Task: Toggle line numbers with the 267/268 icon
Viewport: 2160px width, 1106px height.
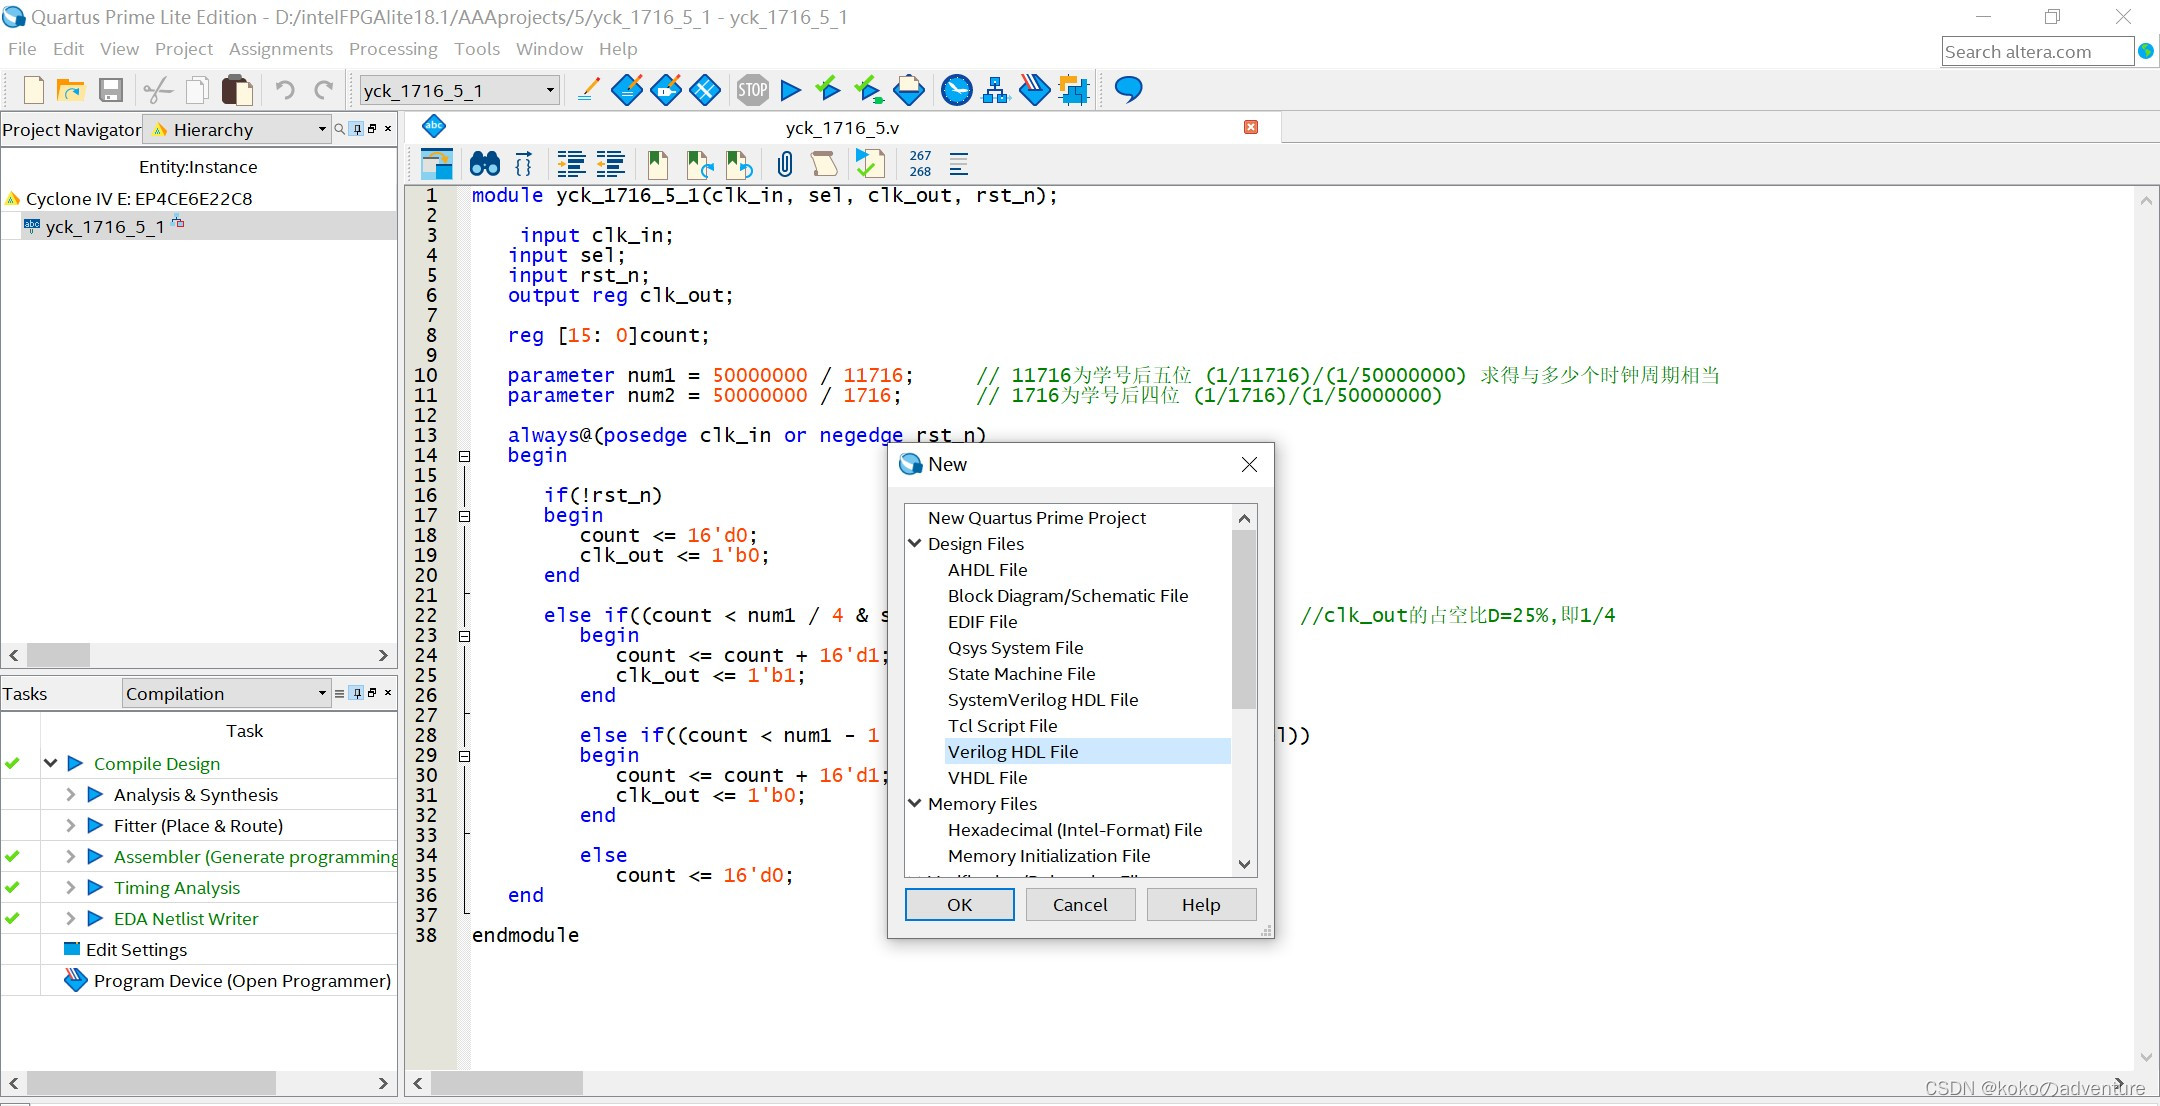Action: [920, 164]
